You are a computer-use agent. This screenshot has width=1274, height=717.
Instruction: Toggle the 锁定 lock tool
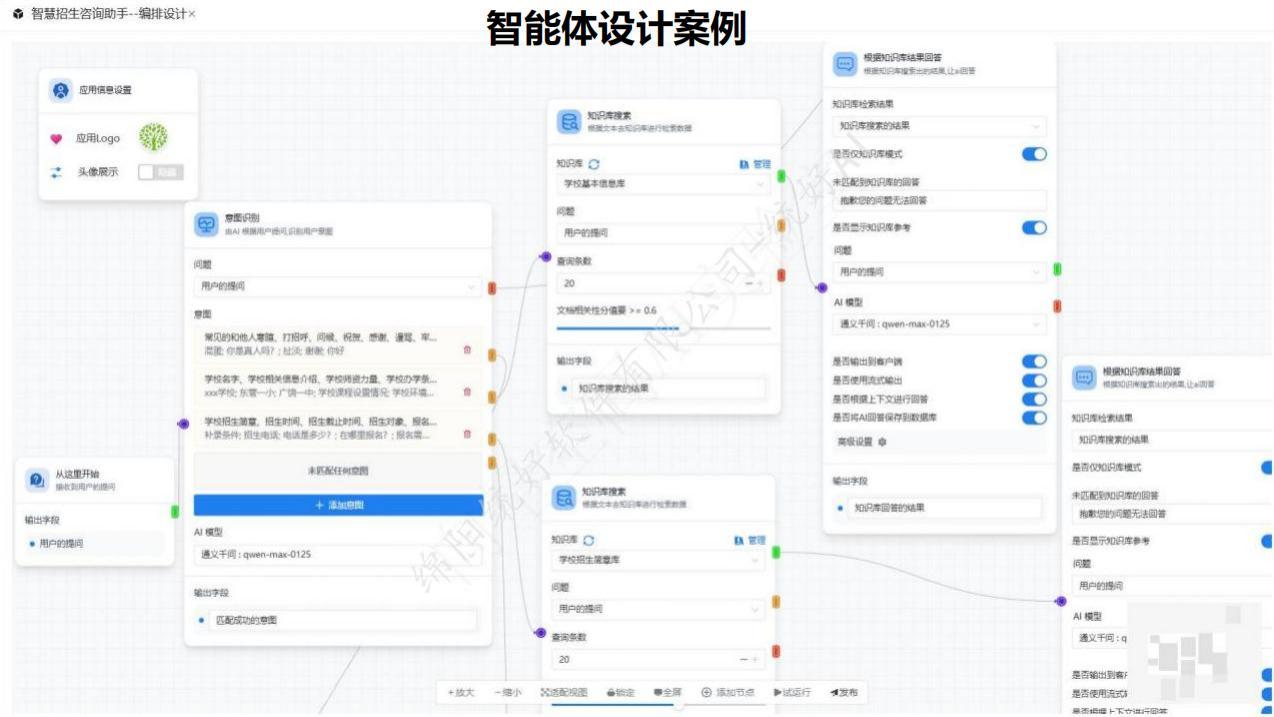[621, 692]
